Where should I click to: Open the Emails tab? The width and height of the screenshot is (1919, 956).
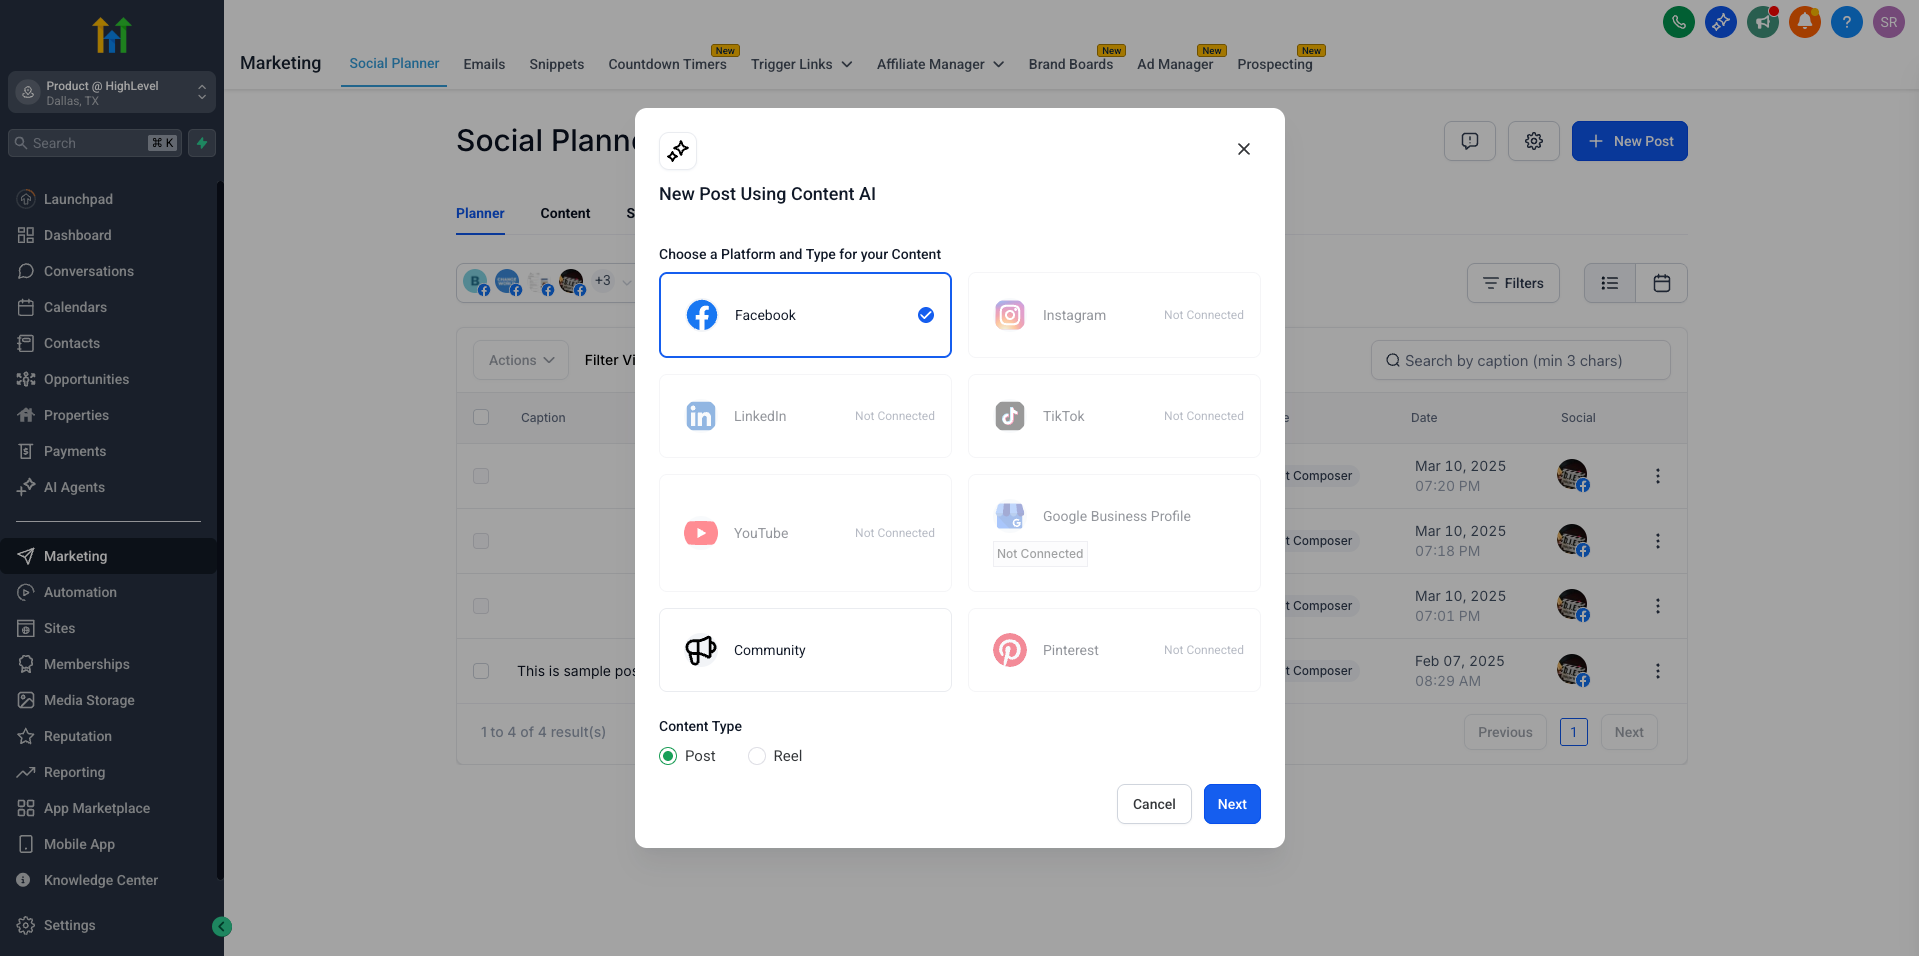click(484, 64)
